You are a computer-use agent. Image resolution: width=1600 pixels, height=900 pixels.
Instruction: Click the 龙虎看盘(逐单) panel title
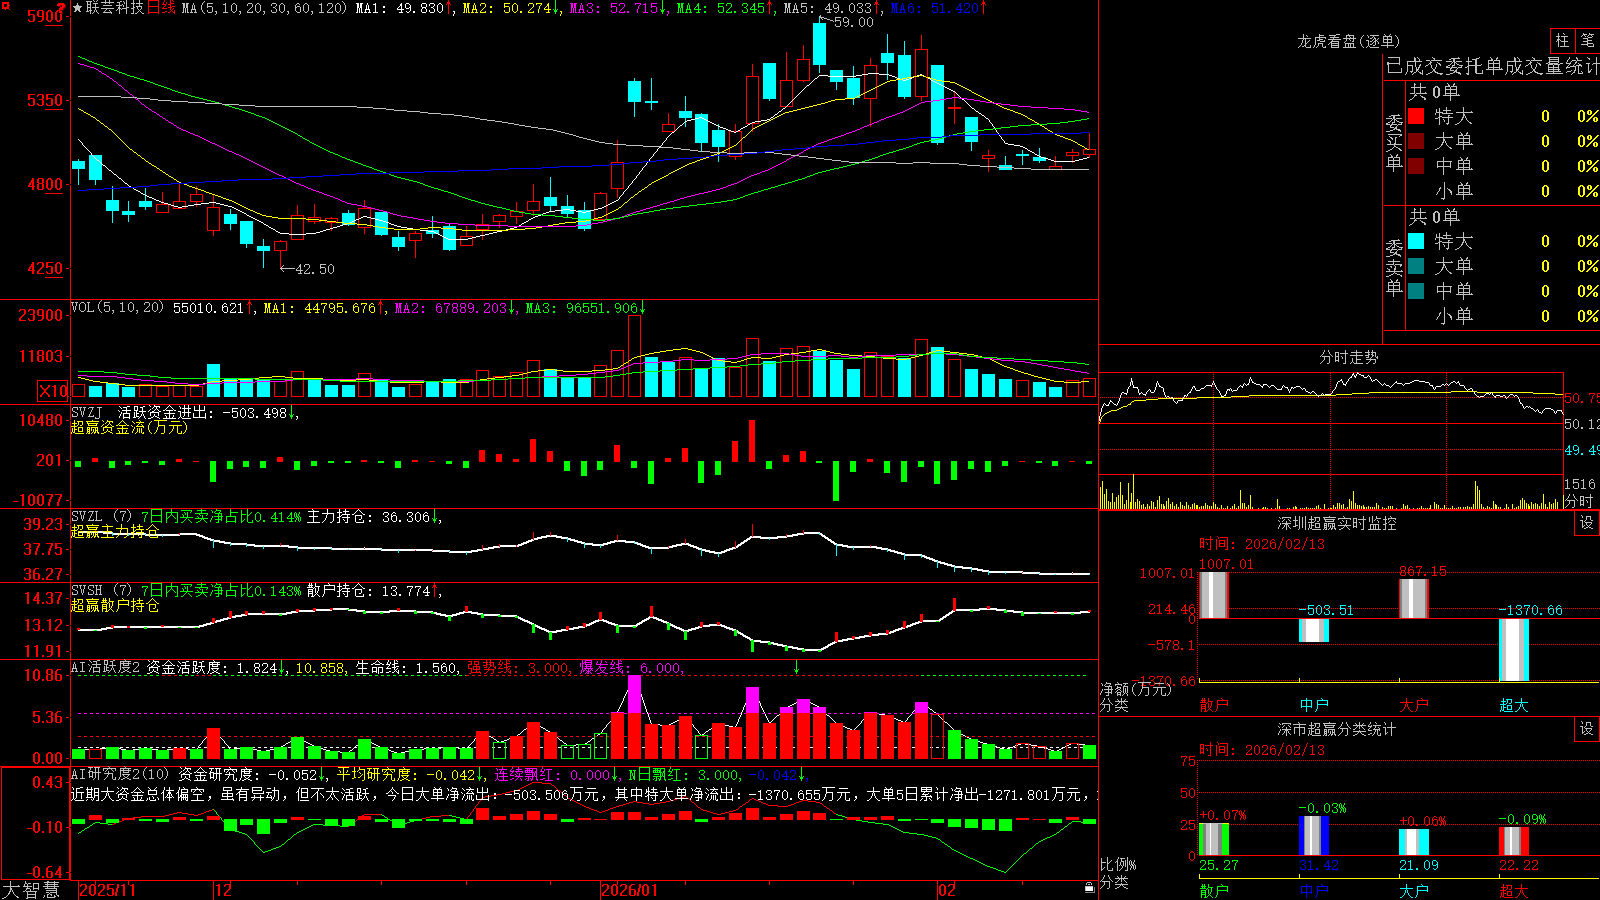pos(1349,41)
